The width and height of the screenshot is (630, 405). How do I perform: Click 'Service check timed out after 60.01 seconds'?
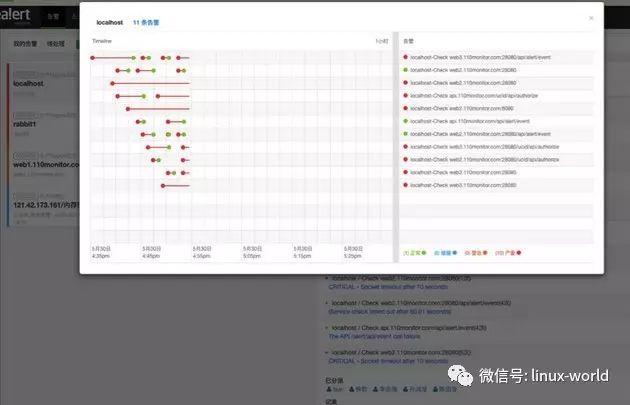point(390,311)
